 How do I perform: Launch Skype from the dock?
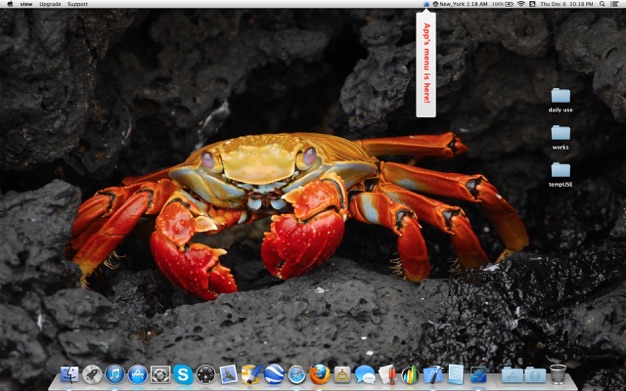pyautogui.click(x=183, y=375)
